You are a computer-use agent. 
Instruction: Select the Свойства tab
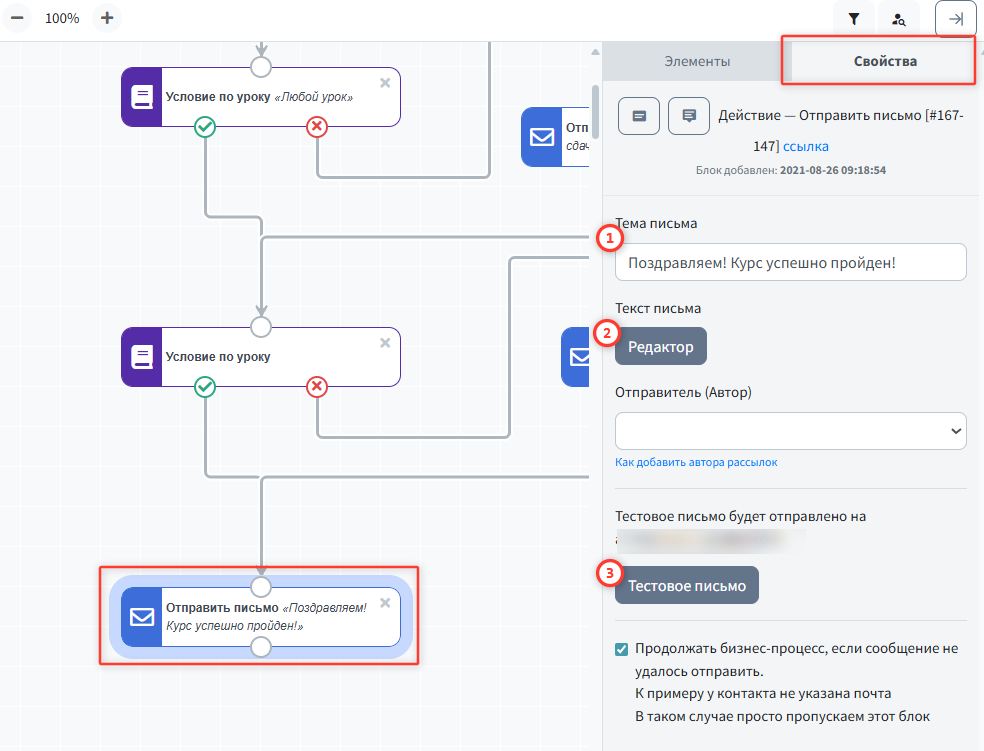click(885, 62)
